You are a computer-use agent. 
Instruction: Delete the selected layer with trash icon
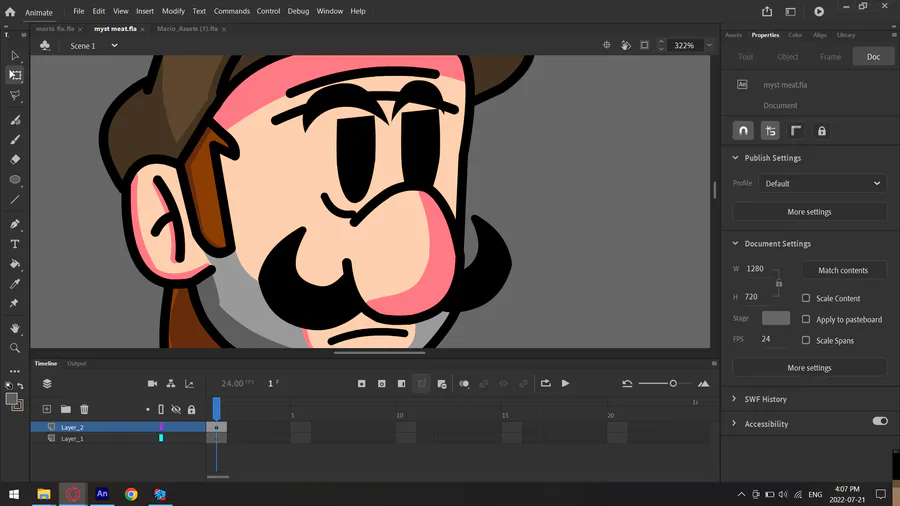tap(84, 409)
